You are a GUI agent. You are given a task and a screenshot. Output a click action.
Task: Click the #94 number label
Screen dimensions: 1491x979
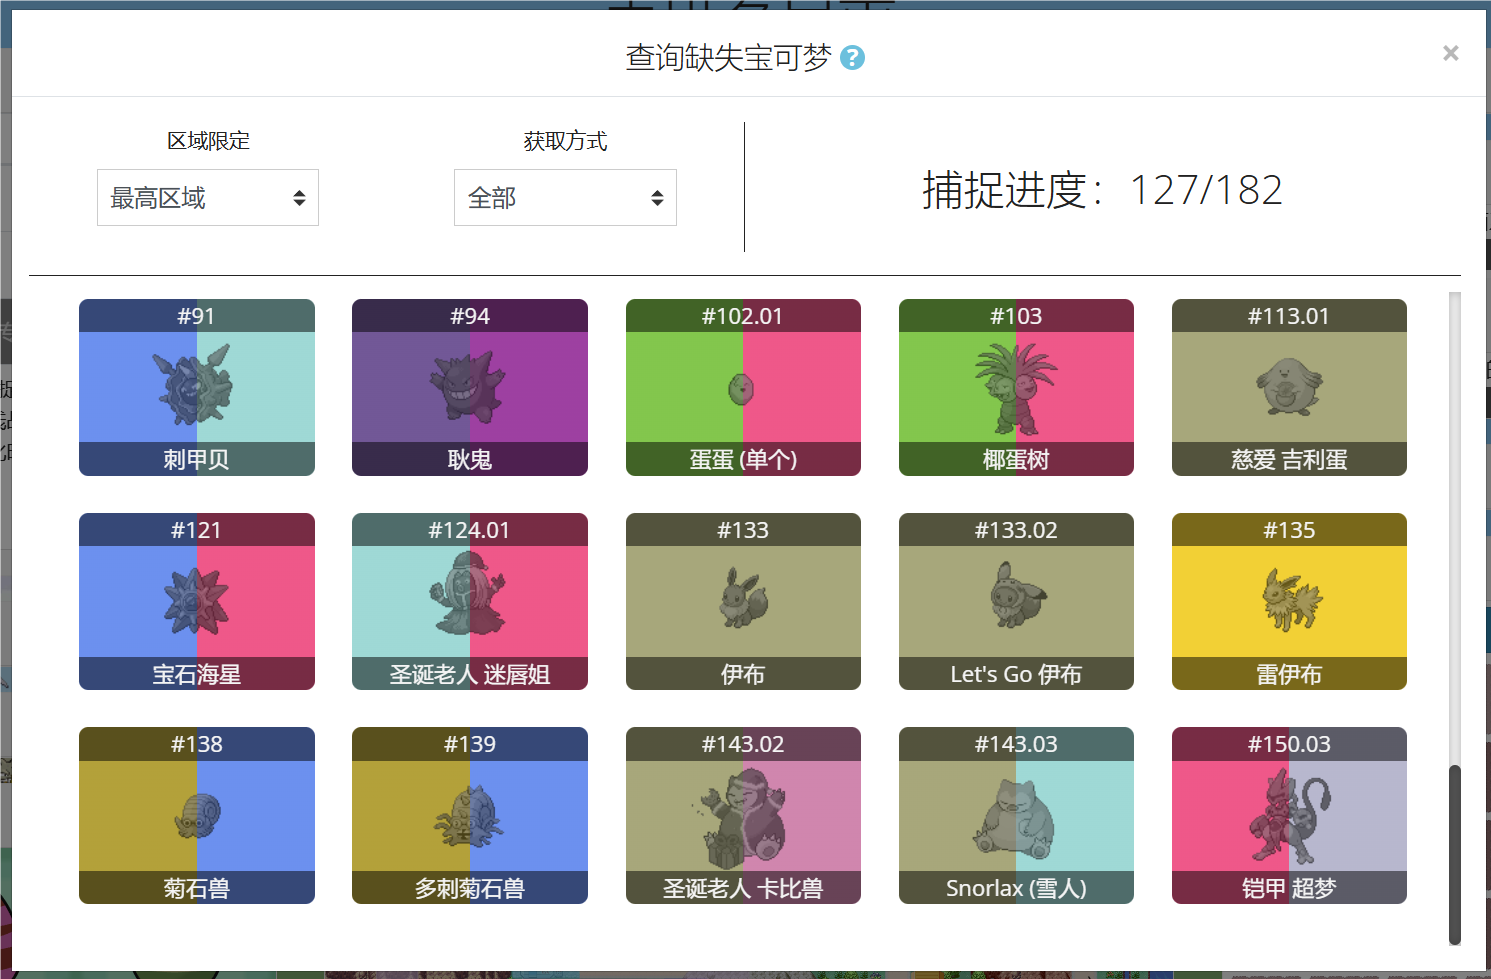[470, 316]
